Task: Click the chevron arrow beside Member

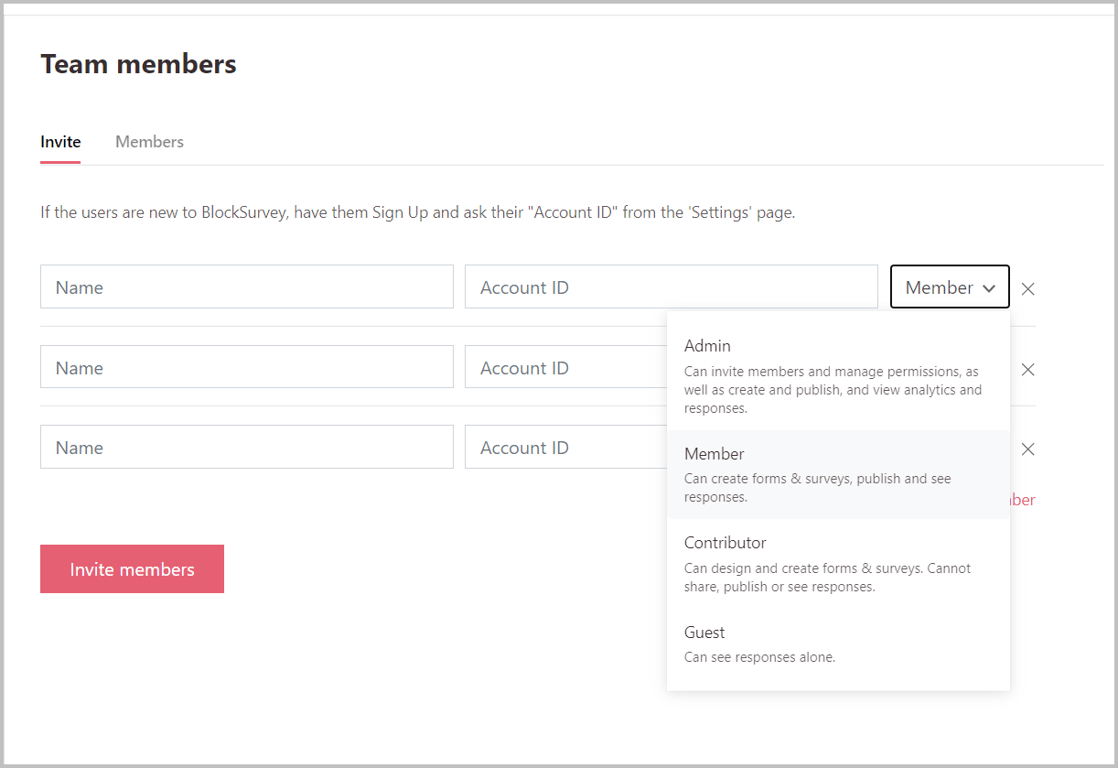Action: pyautogui.click(x=989, y=288)
